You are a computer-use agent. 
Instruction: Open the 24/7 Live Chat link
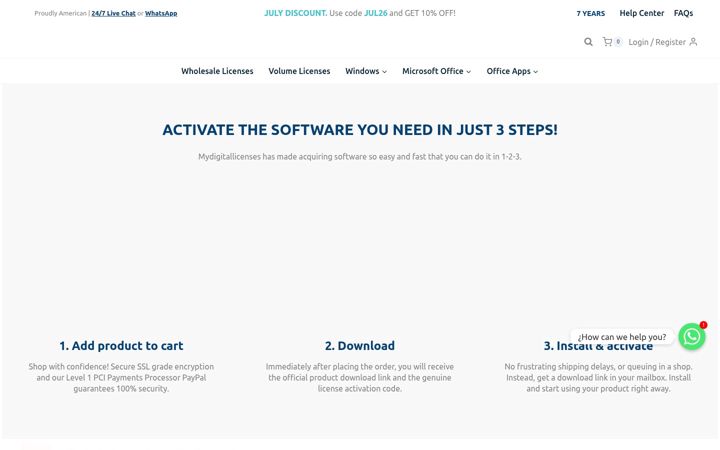[113, 13]
